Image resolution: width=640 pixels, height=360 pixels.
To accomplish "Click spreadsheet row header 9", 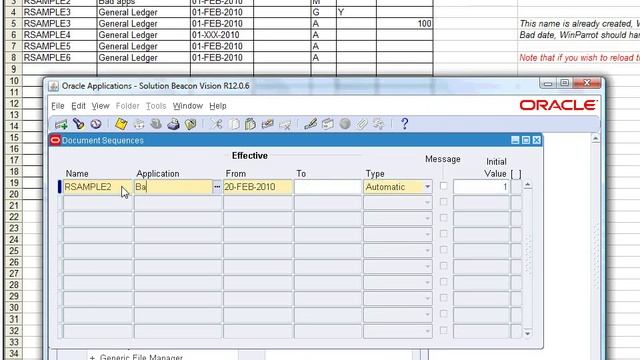I will click(x=13, y=69).
